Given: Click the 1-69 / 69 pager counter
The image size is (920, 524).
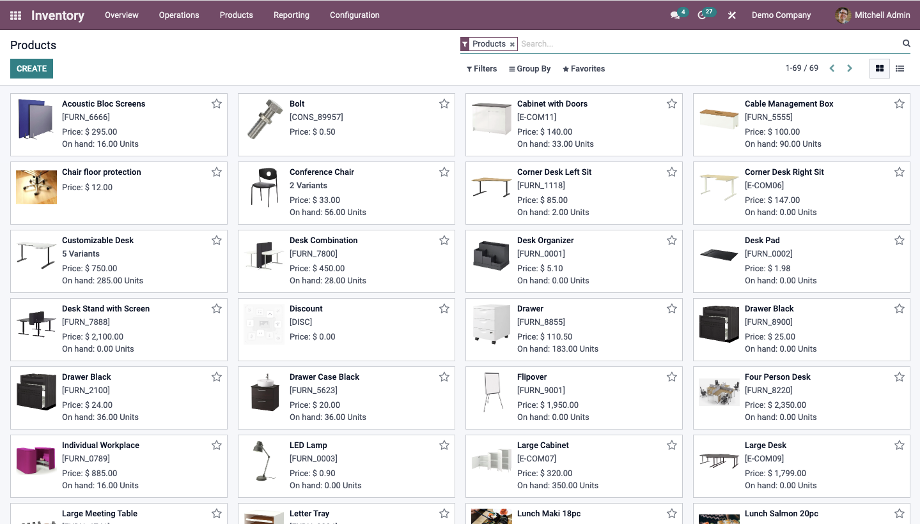Looking at the screenshot, I should (x=802, y=69).
